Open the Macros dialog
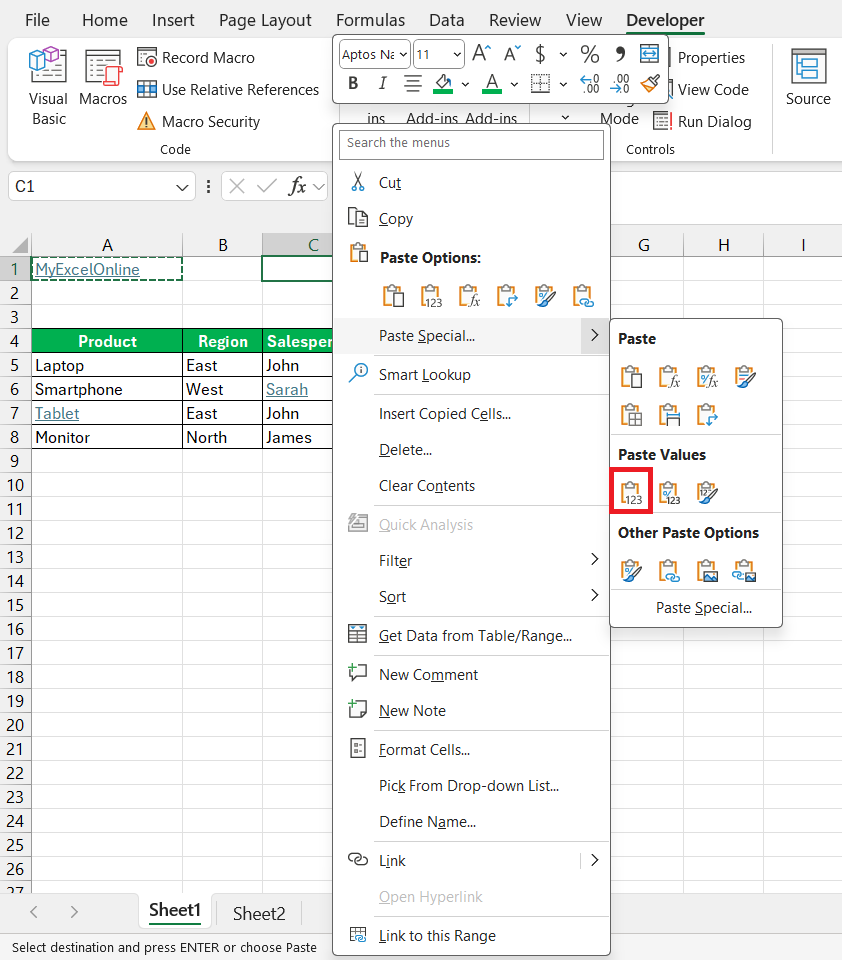The height and width of the screenshot is (960, 842). [x=103, y=78]
